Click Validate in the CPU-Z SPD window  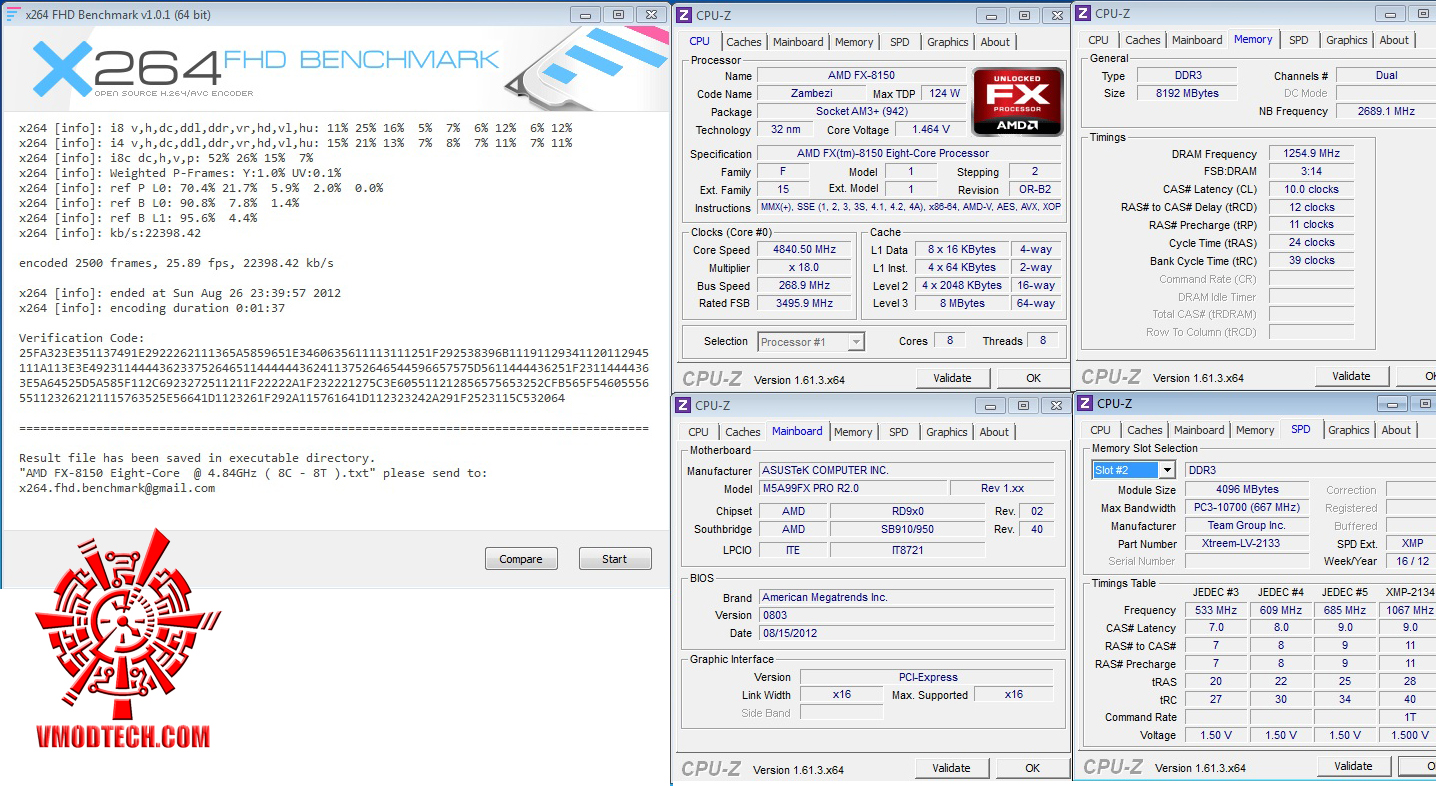(x=1354, y=766)
